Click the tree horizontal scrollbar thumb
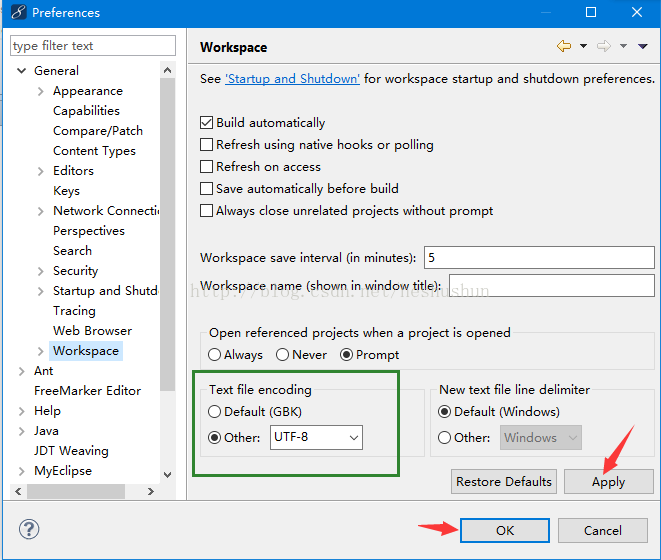Screen dimensions: 661x560 76,491
